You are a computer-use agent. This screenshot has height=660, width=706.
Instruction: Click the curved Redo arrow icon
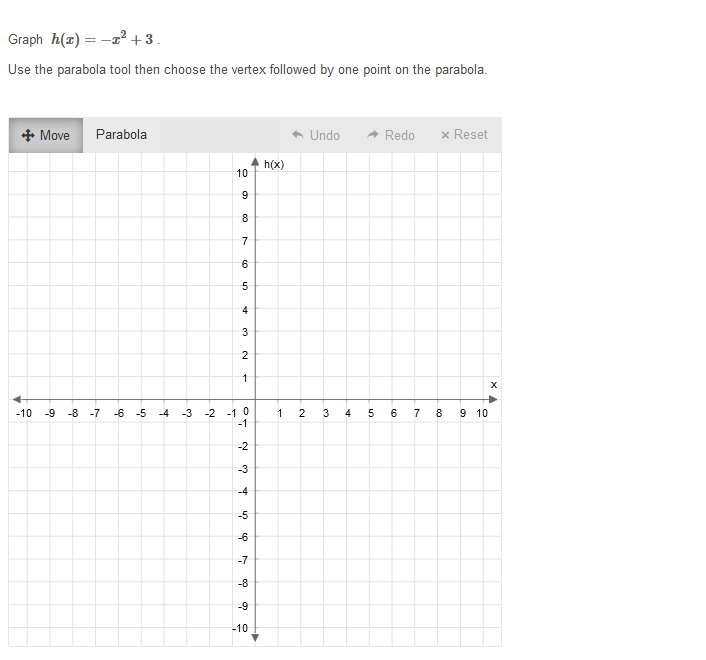pos(373,134)
